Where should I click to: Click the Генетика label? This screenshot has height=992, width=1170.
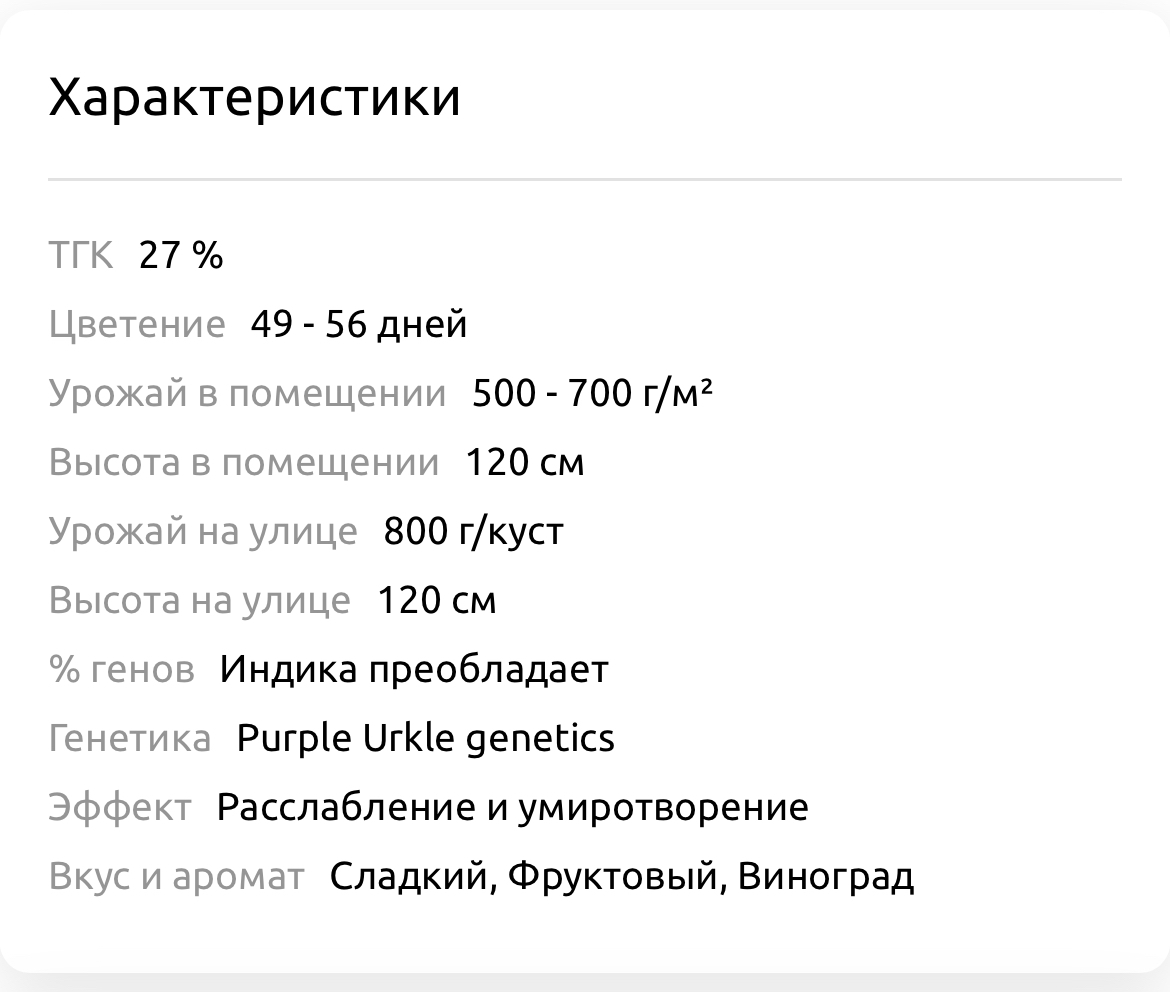(x=130, y=739)
